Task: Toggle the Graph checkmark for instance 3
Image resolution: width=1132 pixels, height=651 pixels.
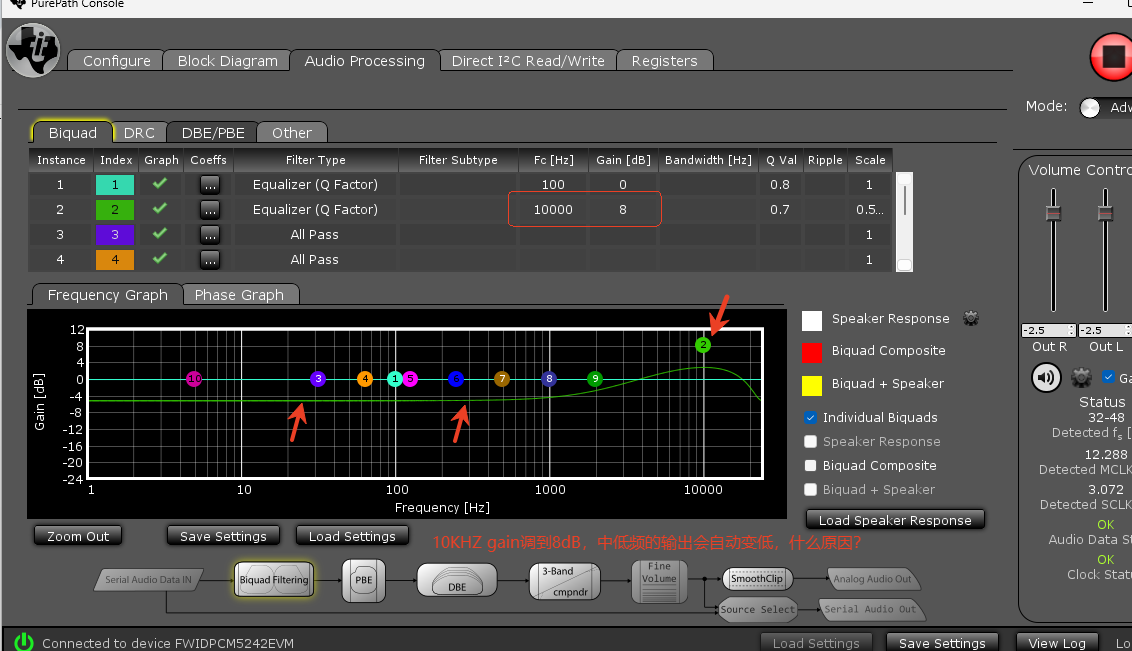Action: coord(160,233)
